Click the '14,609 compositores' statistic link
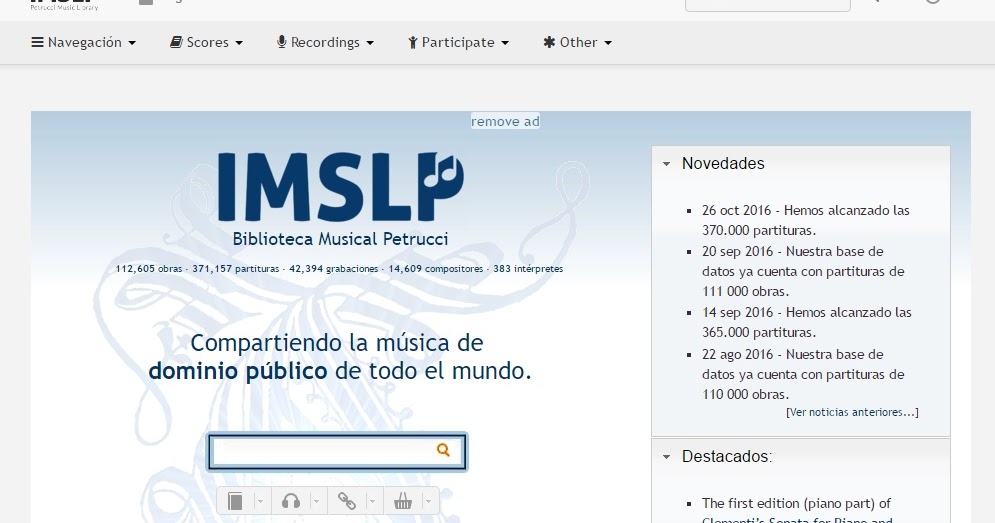 pos(436,268)
